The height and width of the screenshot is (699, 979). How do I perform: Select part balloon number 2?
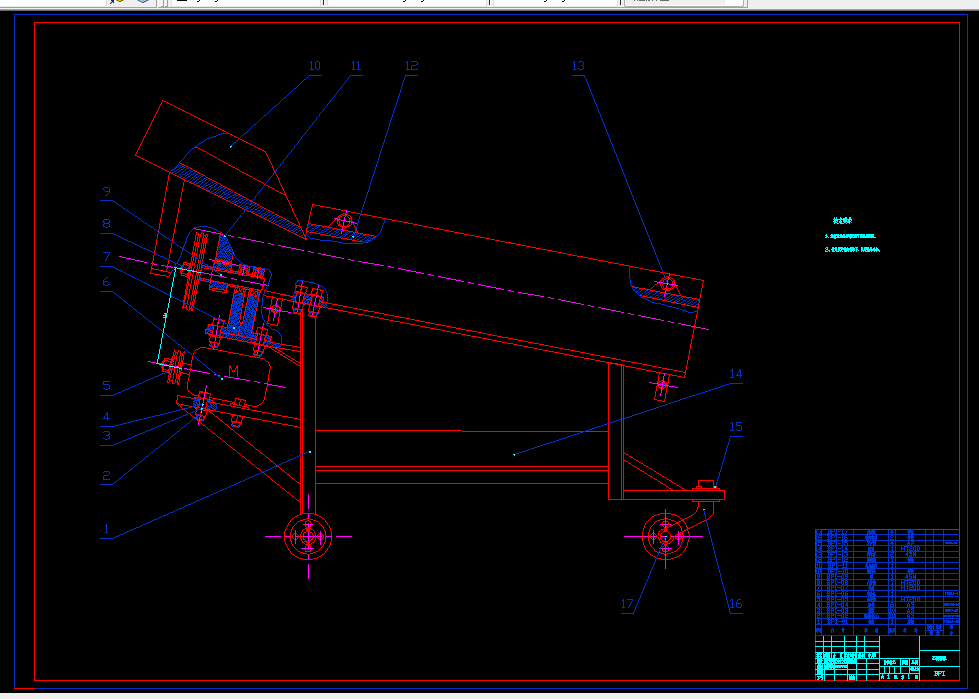click(106, 476)
